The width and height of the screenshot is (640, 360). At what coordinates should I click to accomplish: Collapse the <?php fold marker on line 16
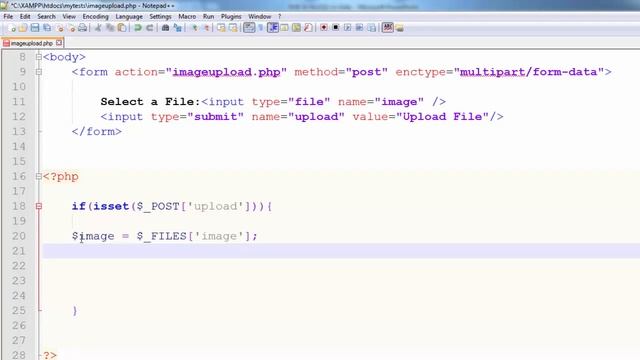click(39, 176)
